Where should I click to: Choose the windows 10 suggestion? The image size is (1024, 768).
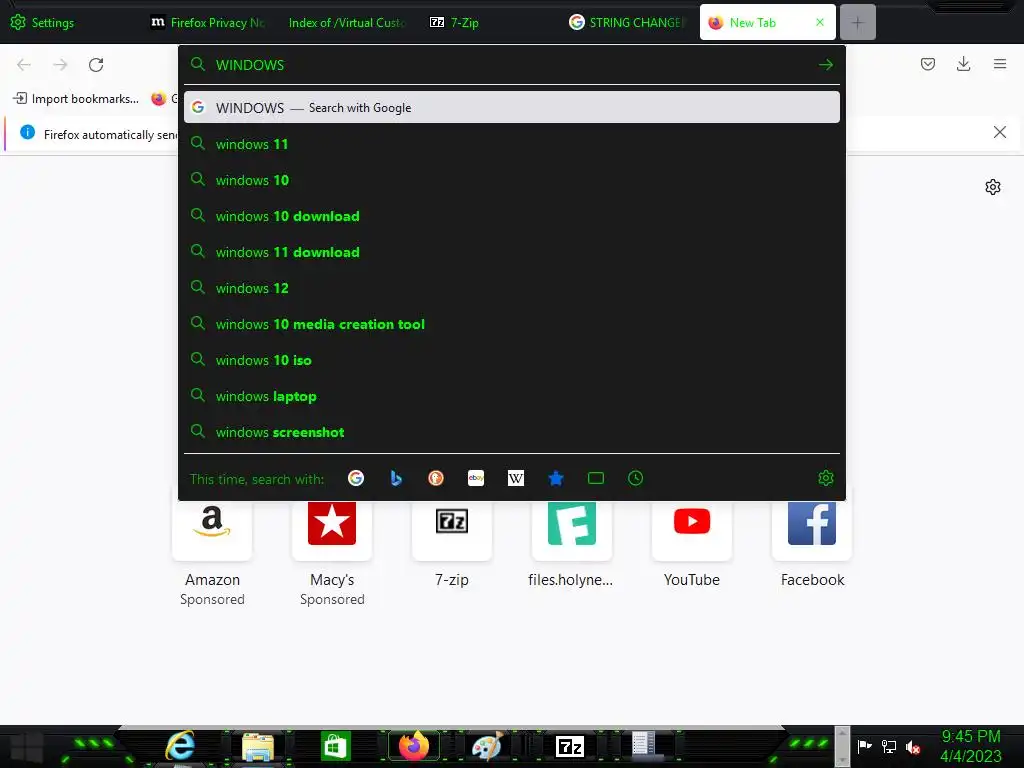click(512, 180)
